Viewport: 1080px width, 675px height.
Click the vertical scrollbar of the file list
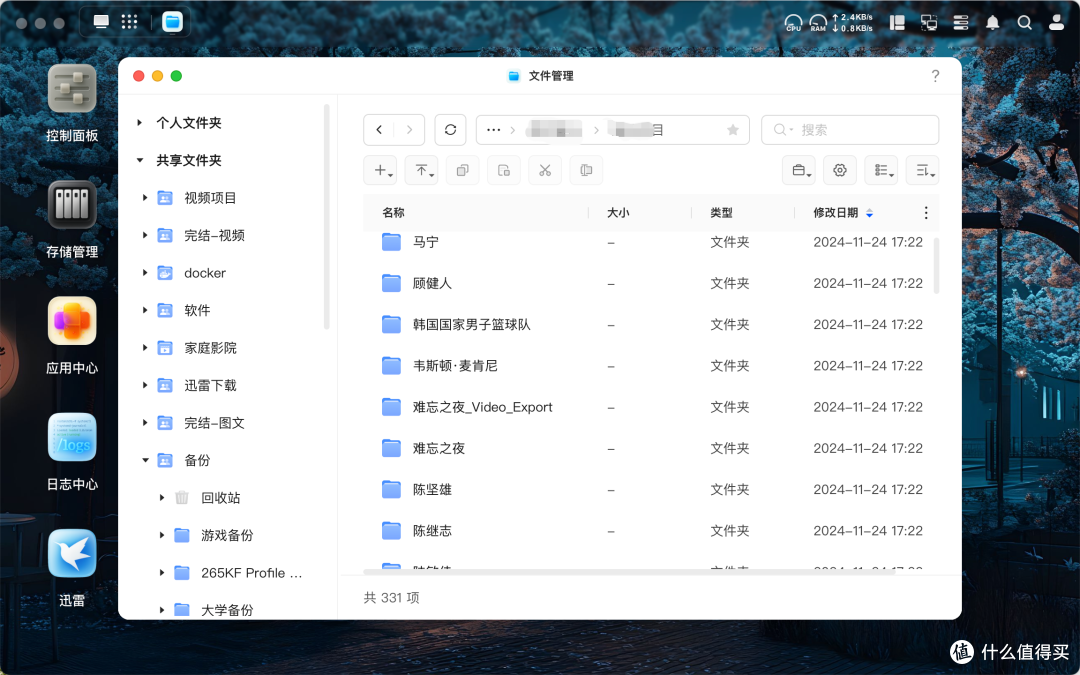tap(936, 265)
